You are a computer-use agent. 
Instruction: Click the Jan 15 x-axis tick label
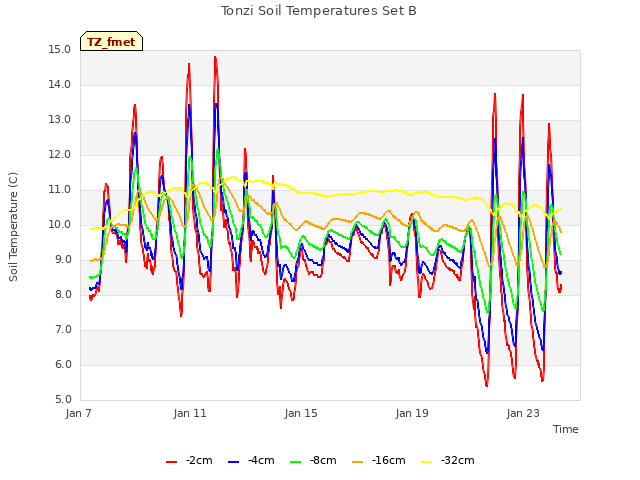click(301, 413)
